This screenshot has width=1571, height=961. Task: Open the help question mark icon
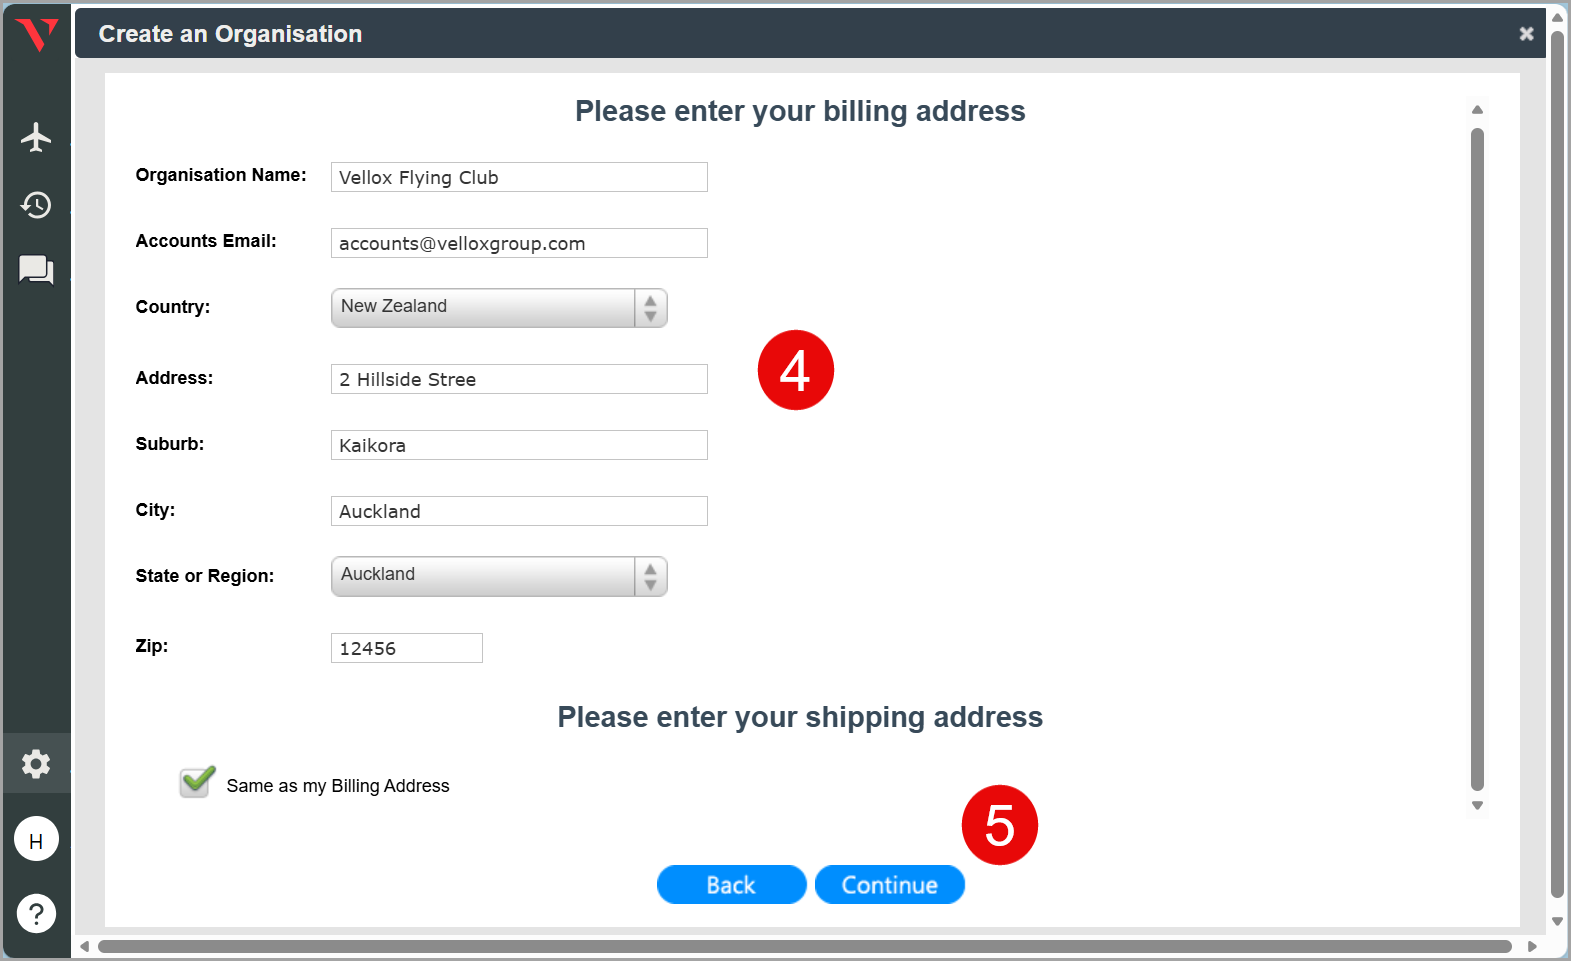[36, 913]
